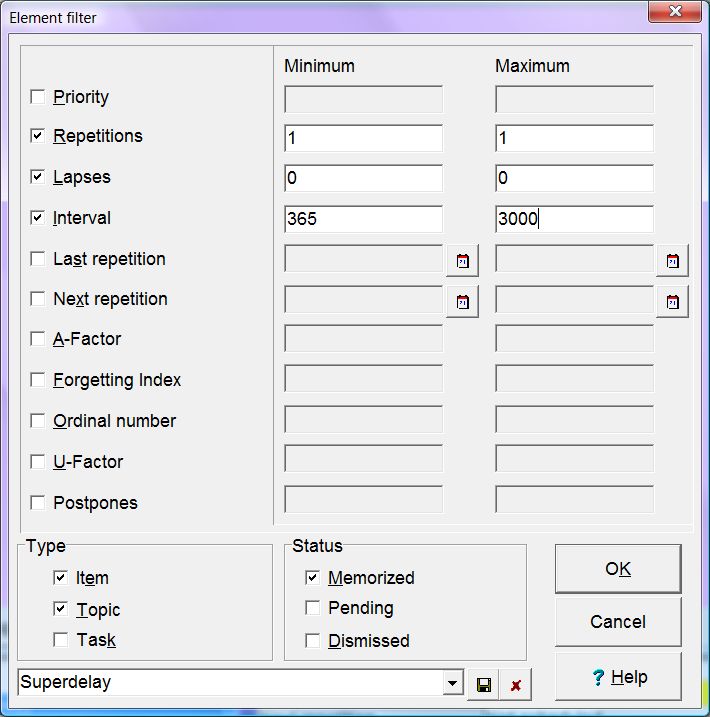The height and width of the screenshot is (717, 710).
Task: Save the Superdelay filter with floppy icon
Action: click(484, 685)
